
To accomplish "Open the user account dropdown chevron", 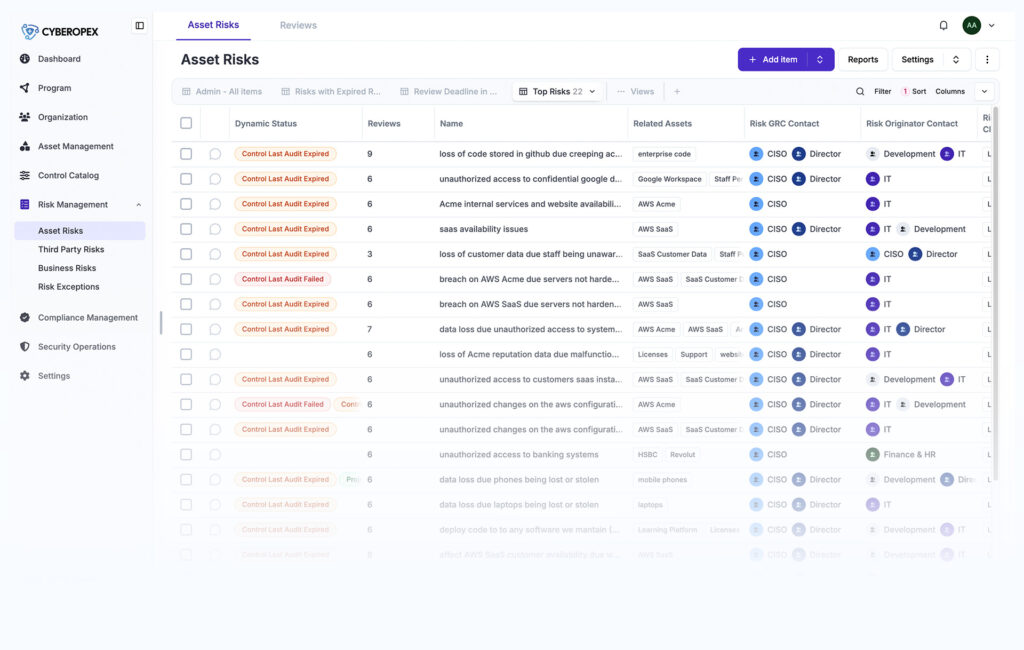I will (x=991, y=25).
